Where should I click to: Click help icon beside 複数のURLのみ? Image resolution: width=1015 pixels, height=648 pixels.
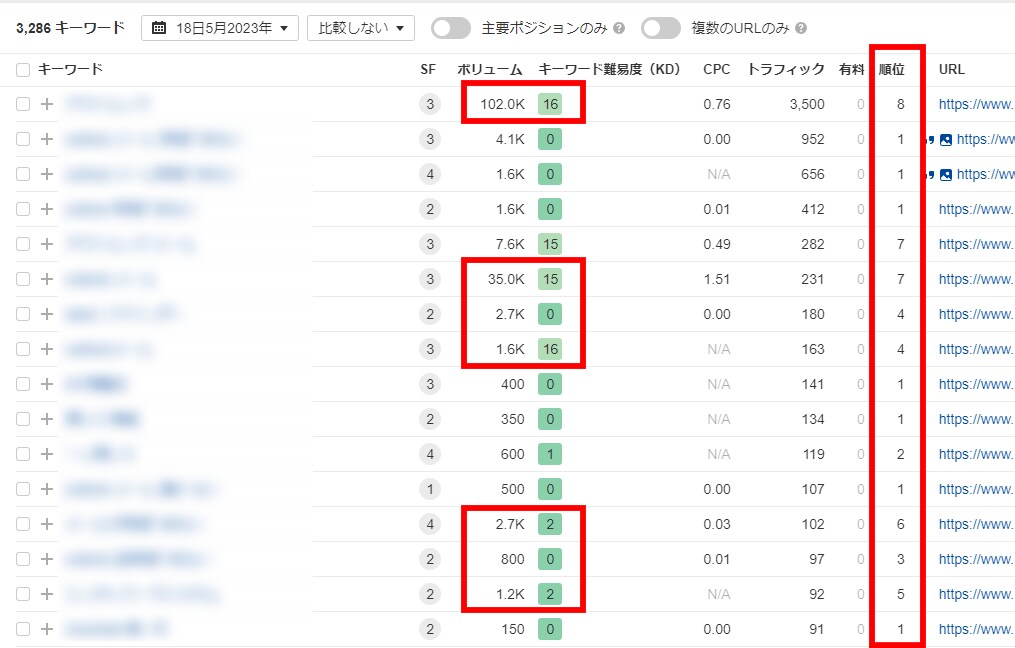pos(801,28)
